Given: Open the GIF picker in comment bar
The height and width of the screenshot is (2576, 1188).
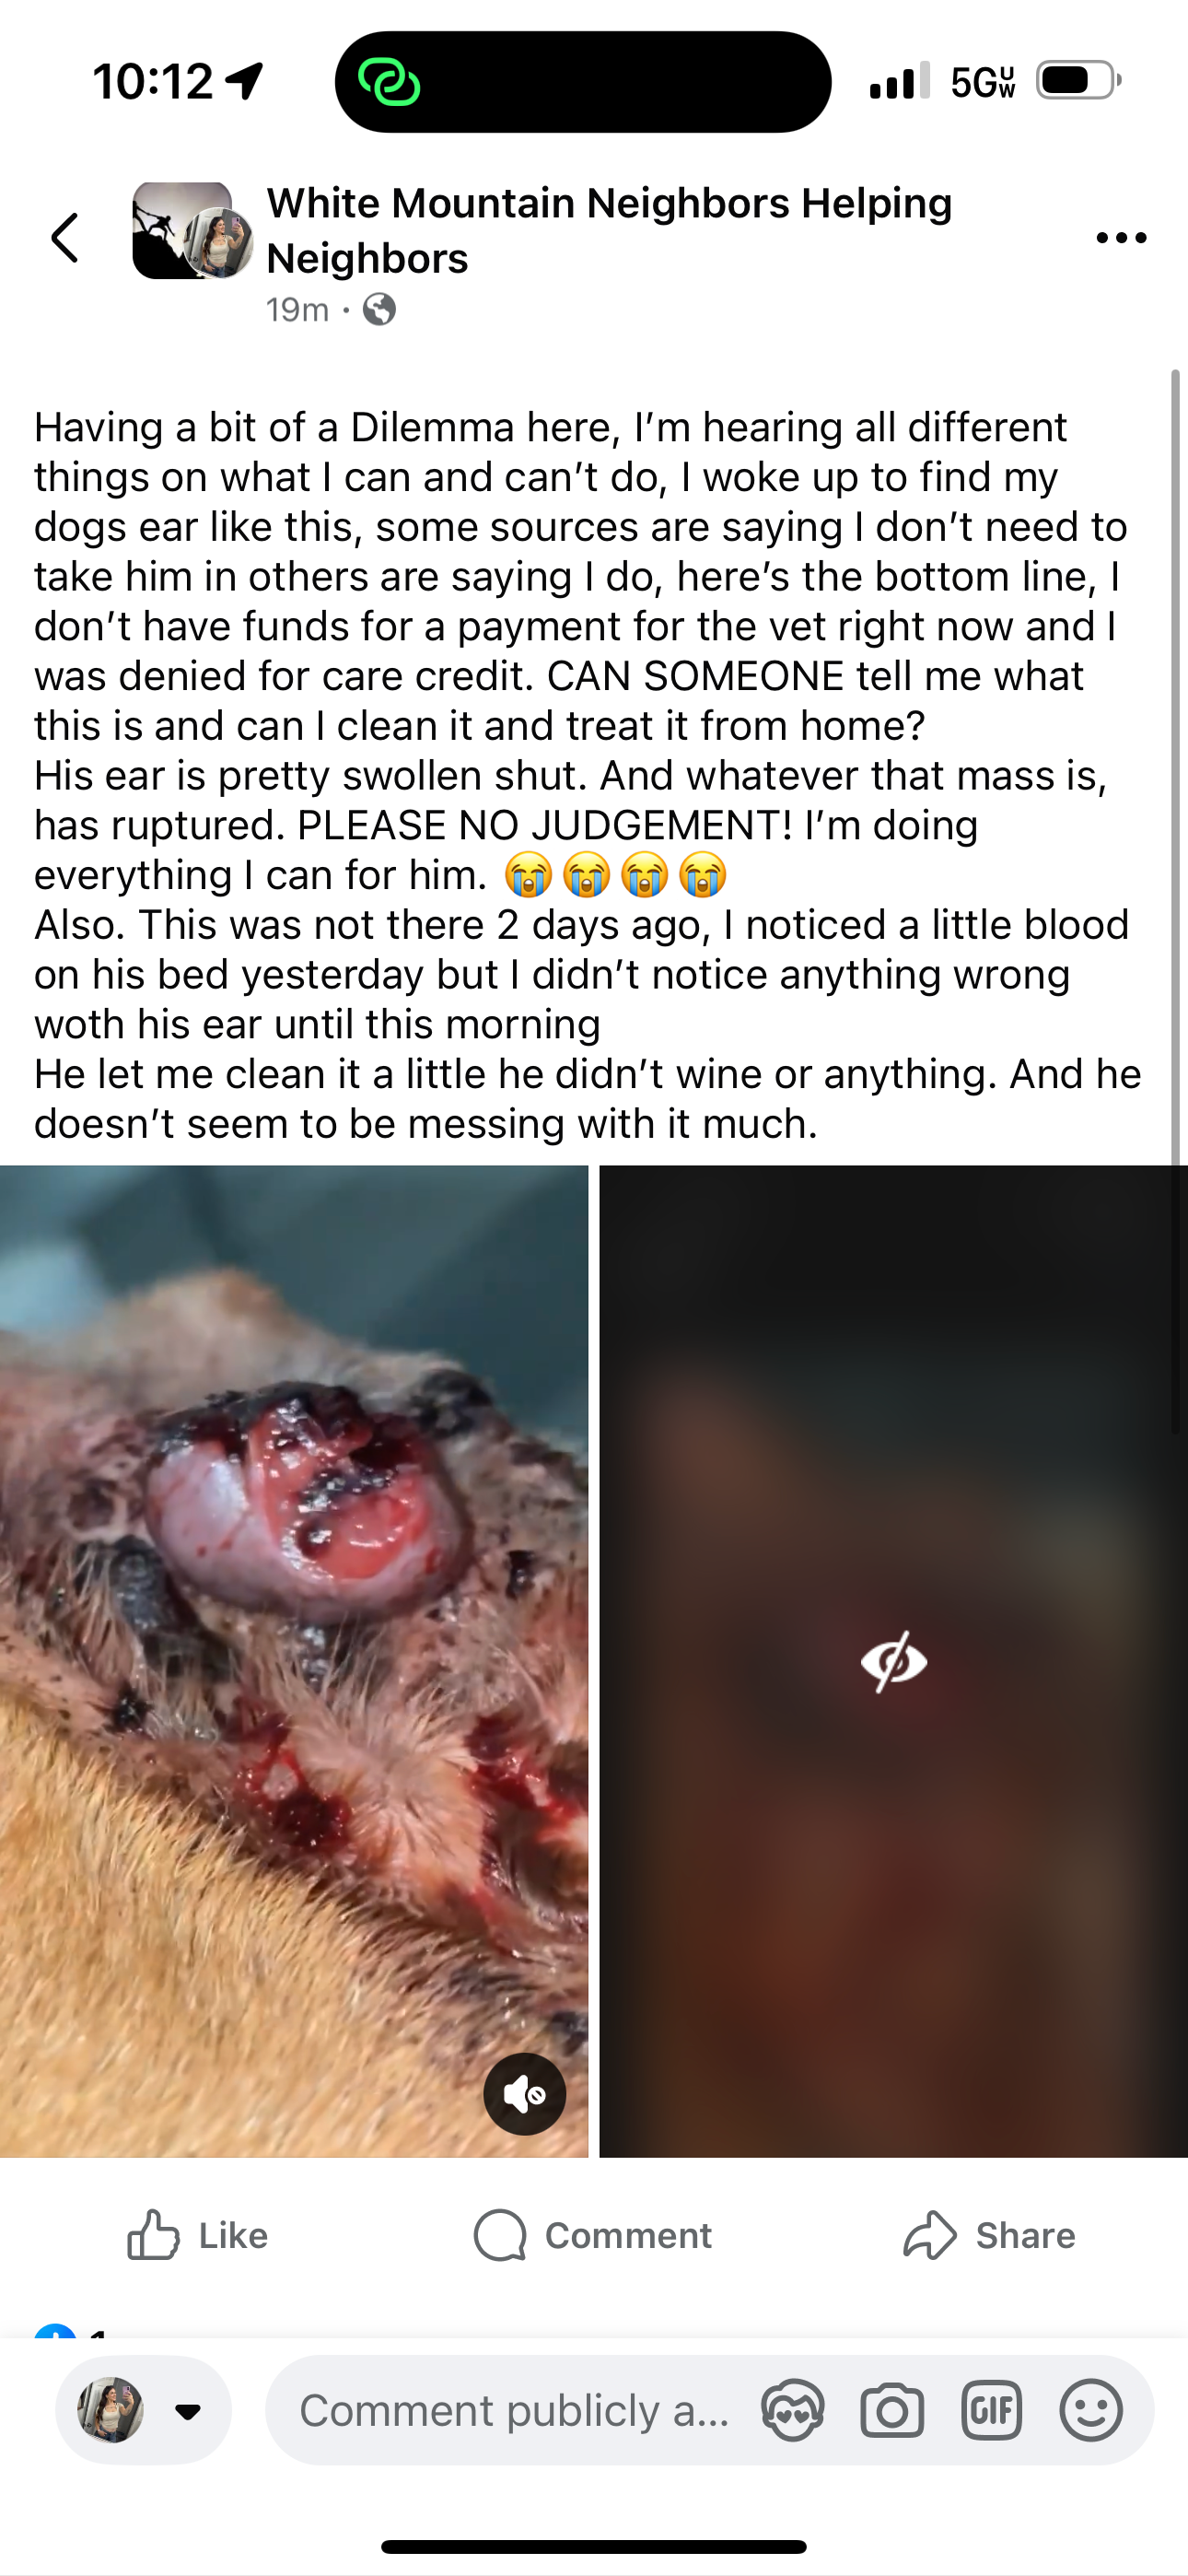Looking at the screenshot, I should [991, 2411].
